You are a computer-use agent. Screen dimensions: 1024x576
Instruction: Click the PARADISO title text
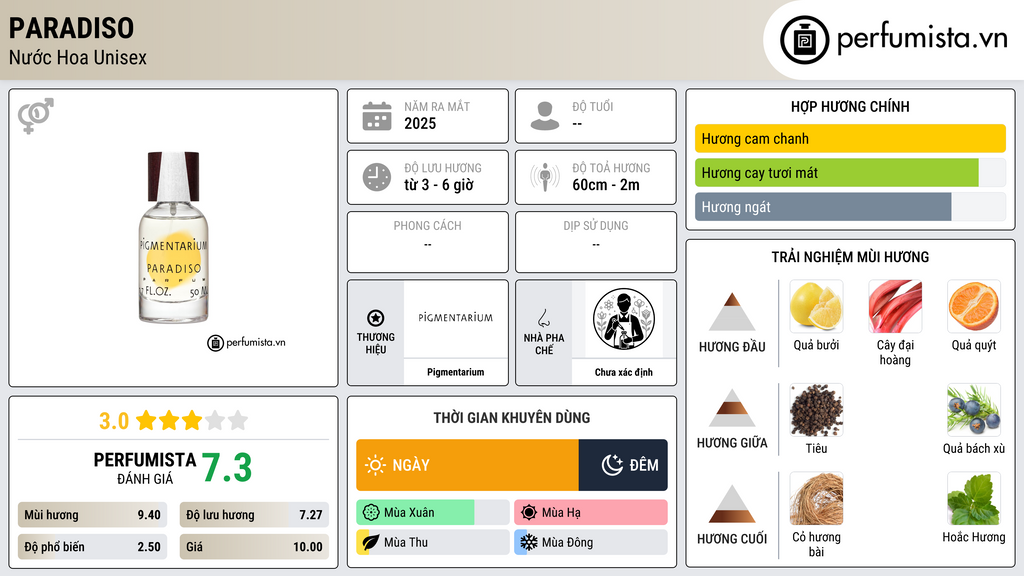pyautogui.click(x=71, y=28)
